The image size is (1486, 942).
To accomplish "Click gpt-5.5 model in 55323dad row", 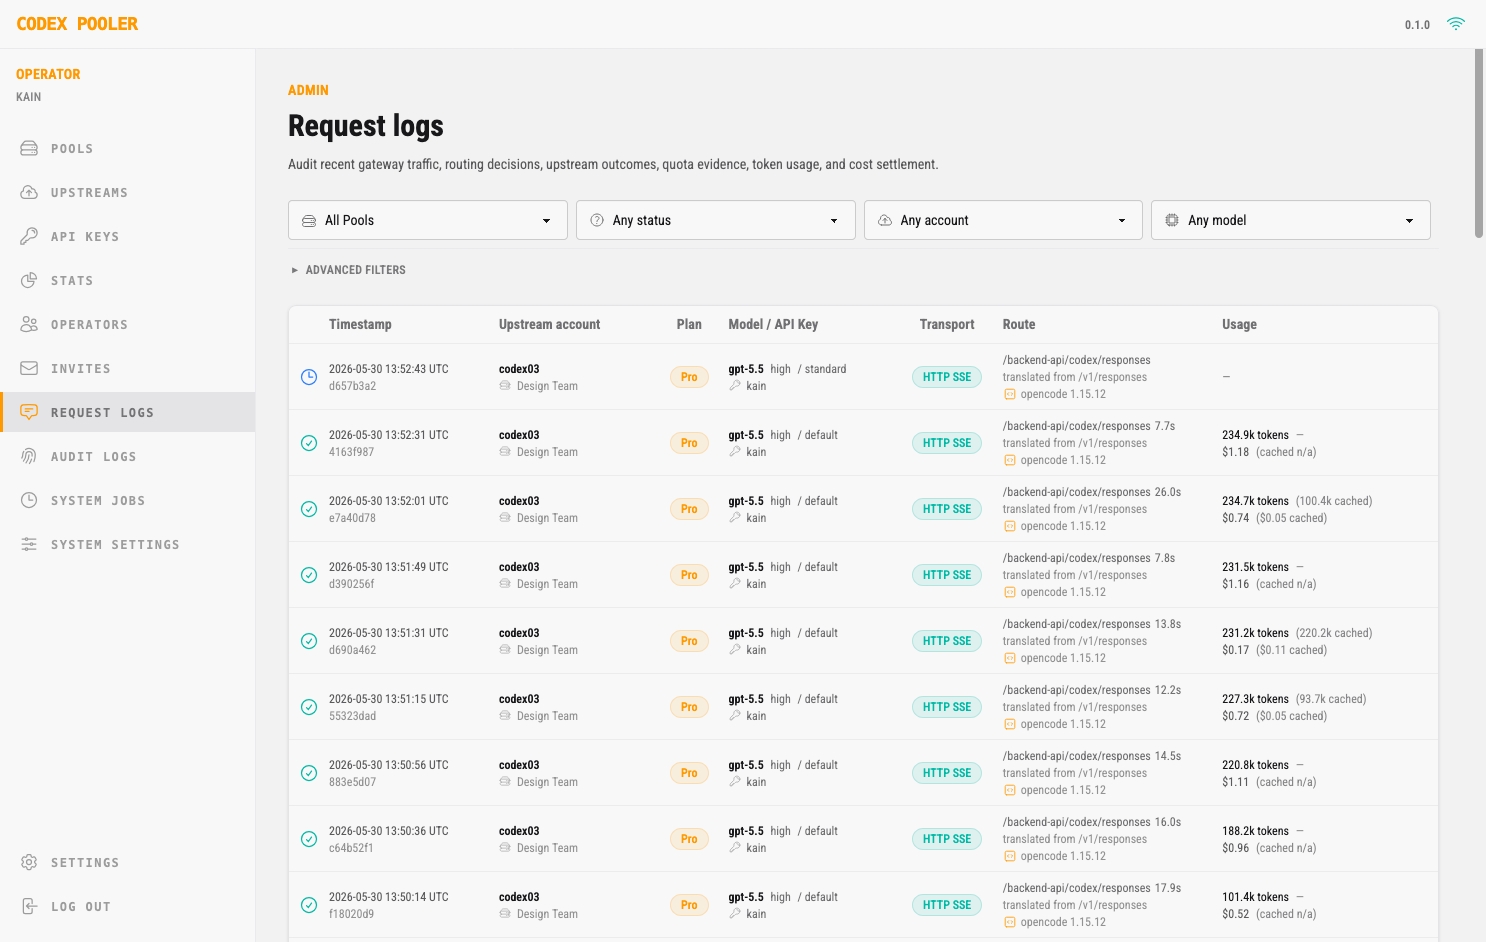I will point(746,699).
